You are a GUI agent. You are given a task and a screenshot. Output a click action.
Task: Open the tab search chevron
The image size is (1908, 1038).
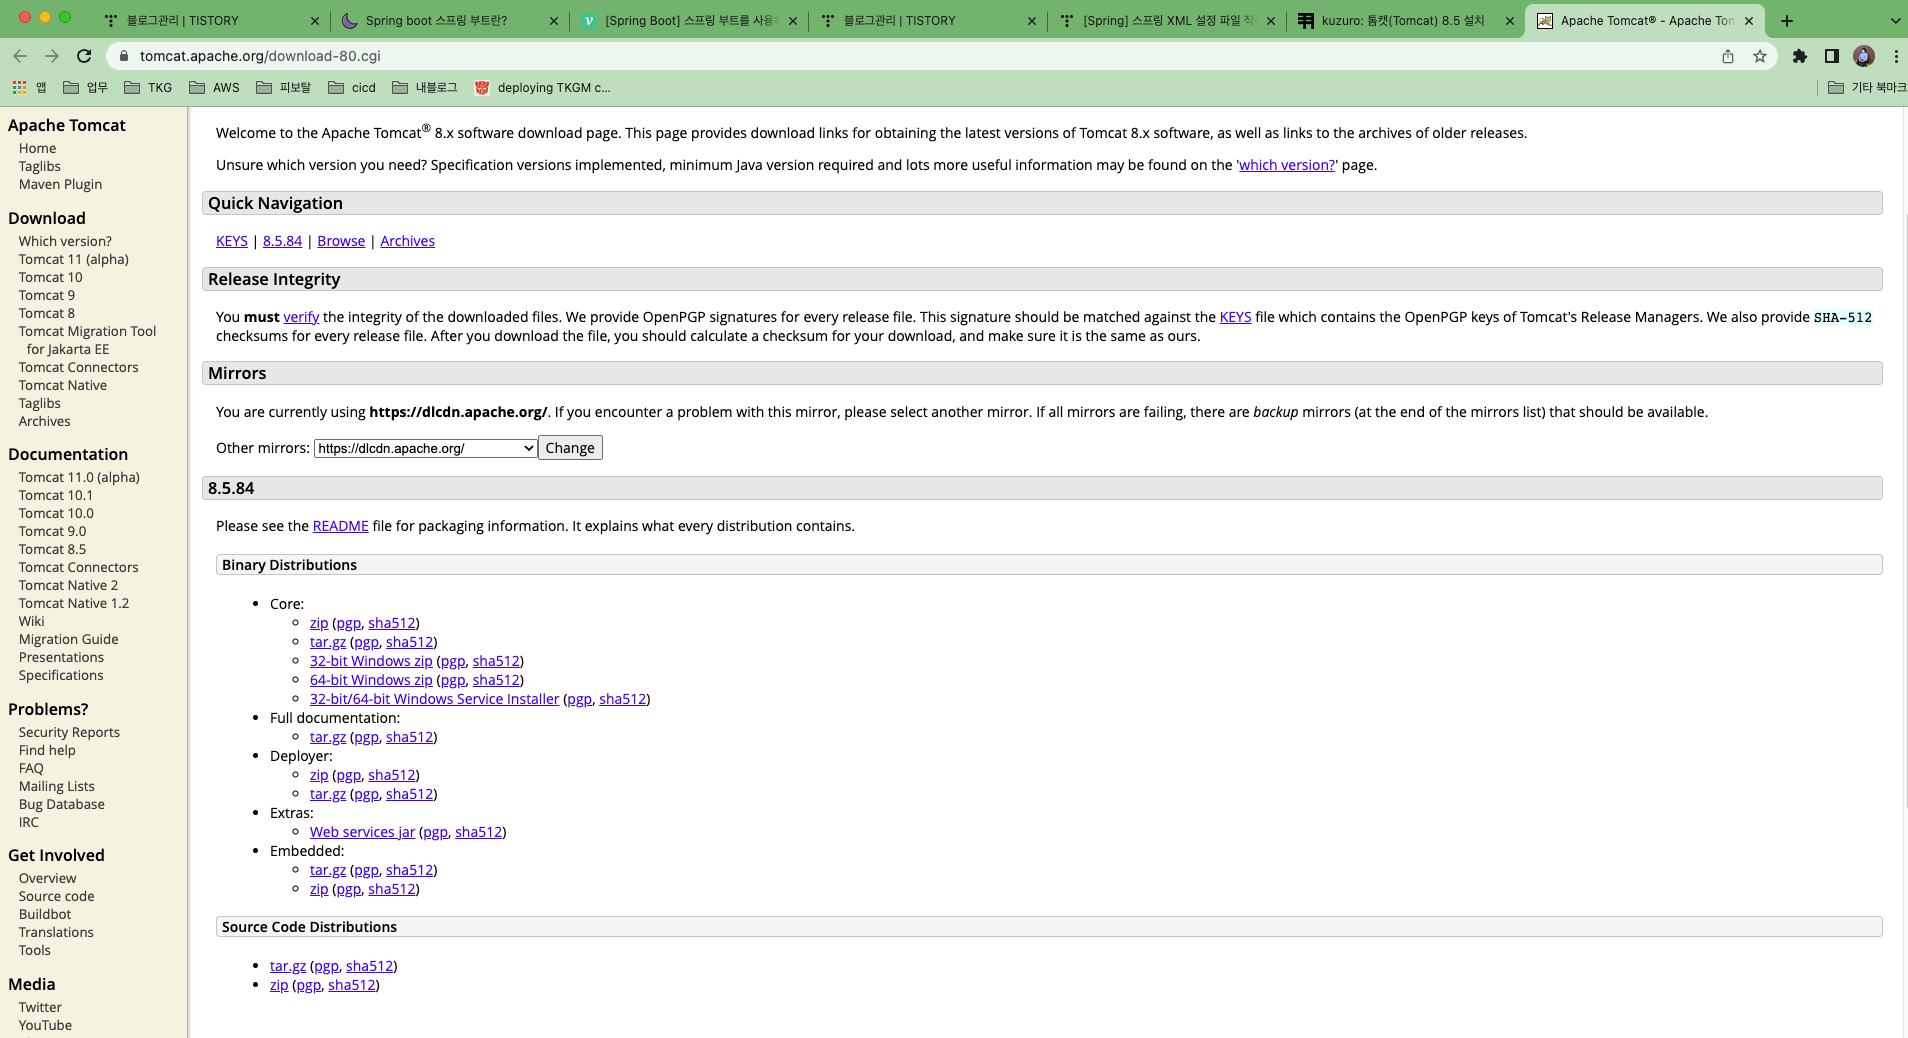[x=1895, y=20]
